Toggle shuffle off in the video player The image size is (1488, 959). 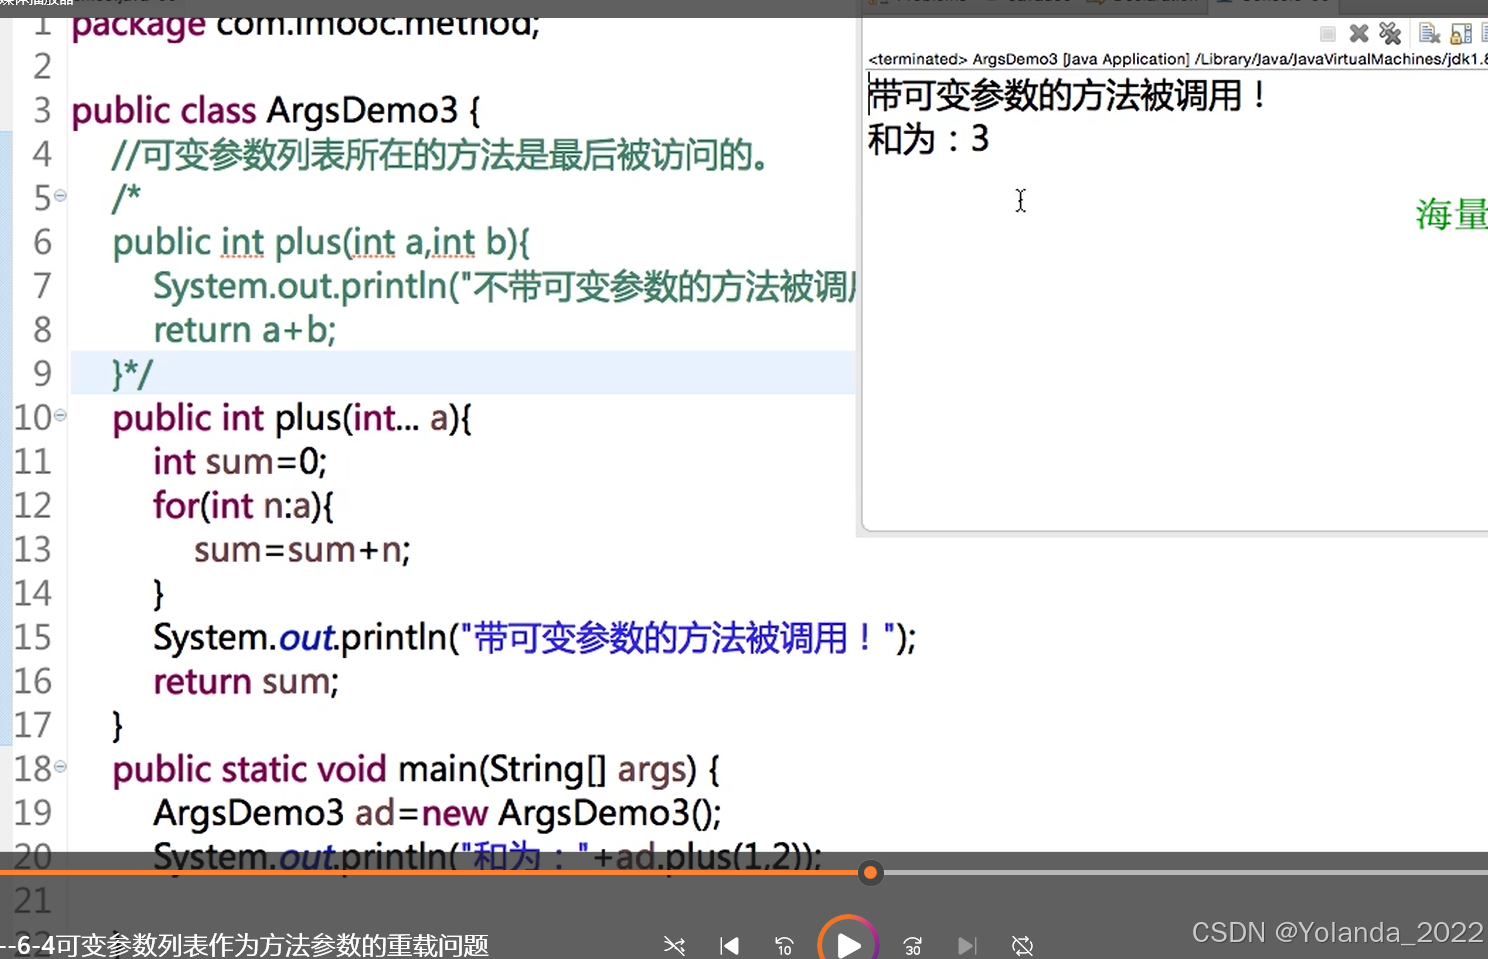pyautogui.click(x=675, y=946)
